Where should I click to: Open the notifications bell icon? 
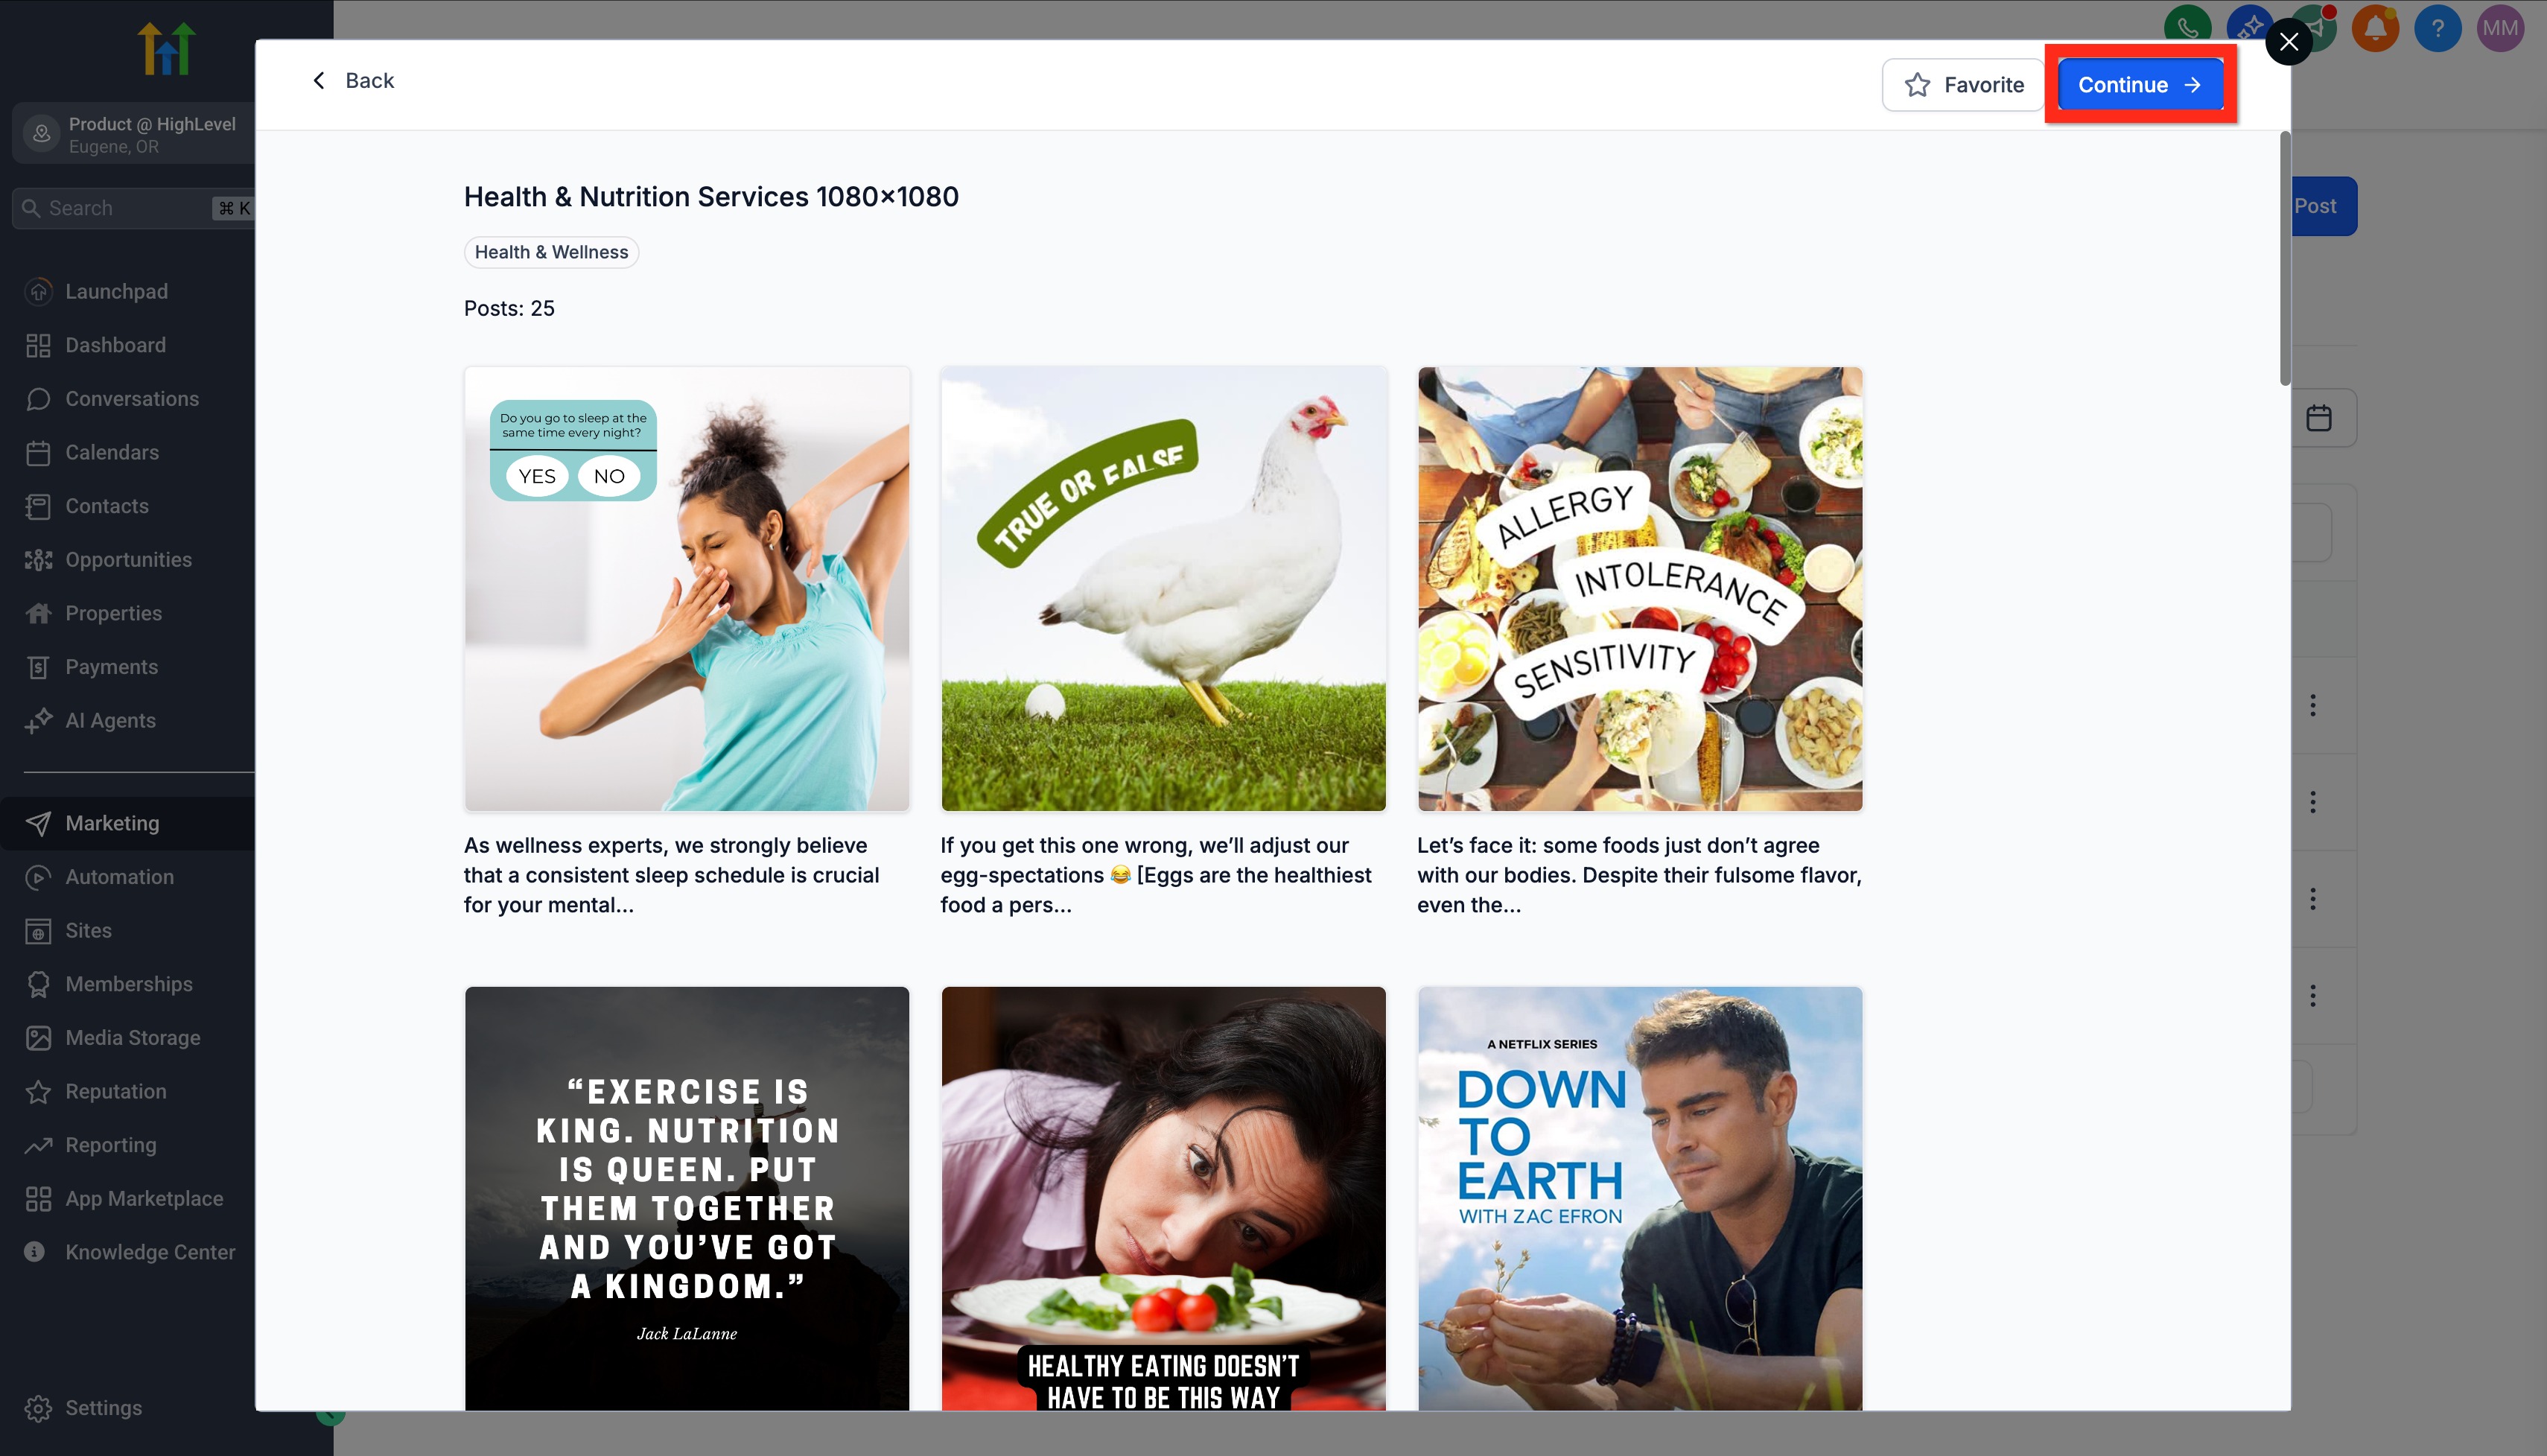point(2375,28)
